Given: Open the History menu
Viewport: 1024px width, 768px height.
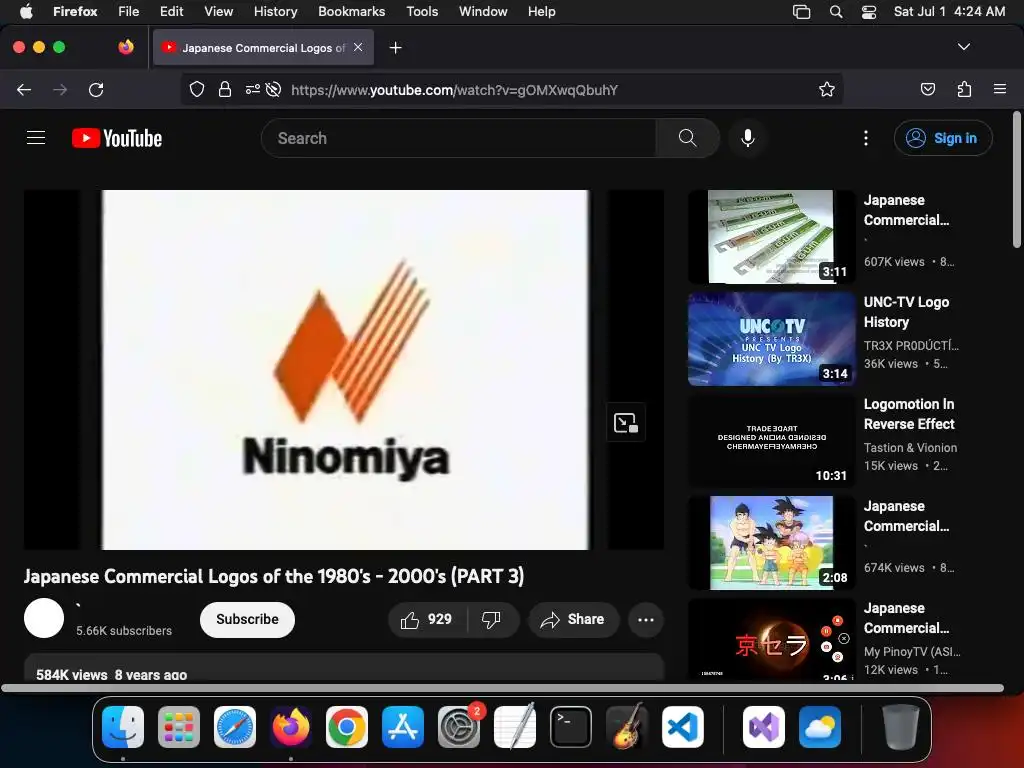Looking at the screenshot, I should [275, 12].
